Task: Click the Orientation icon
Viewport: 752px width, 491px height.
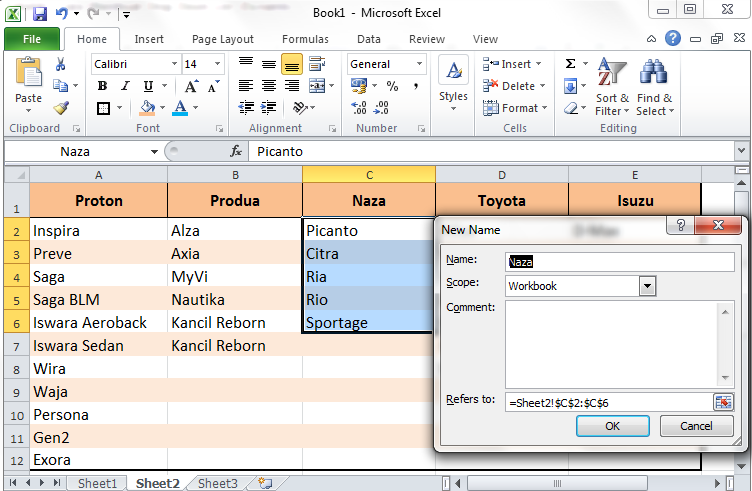Action: [300, 108]
